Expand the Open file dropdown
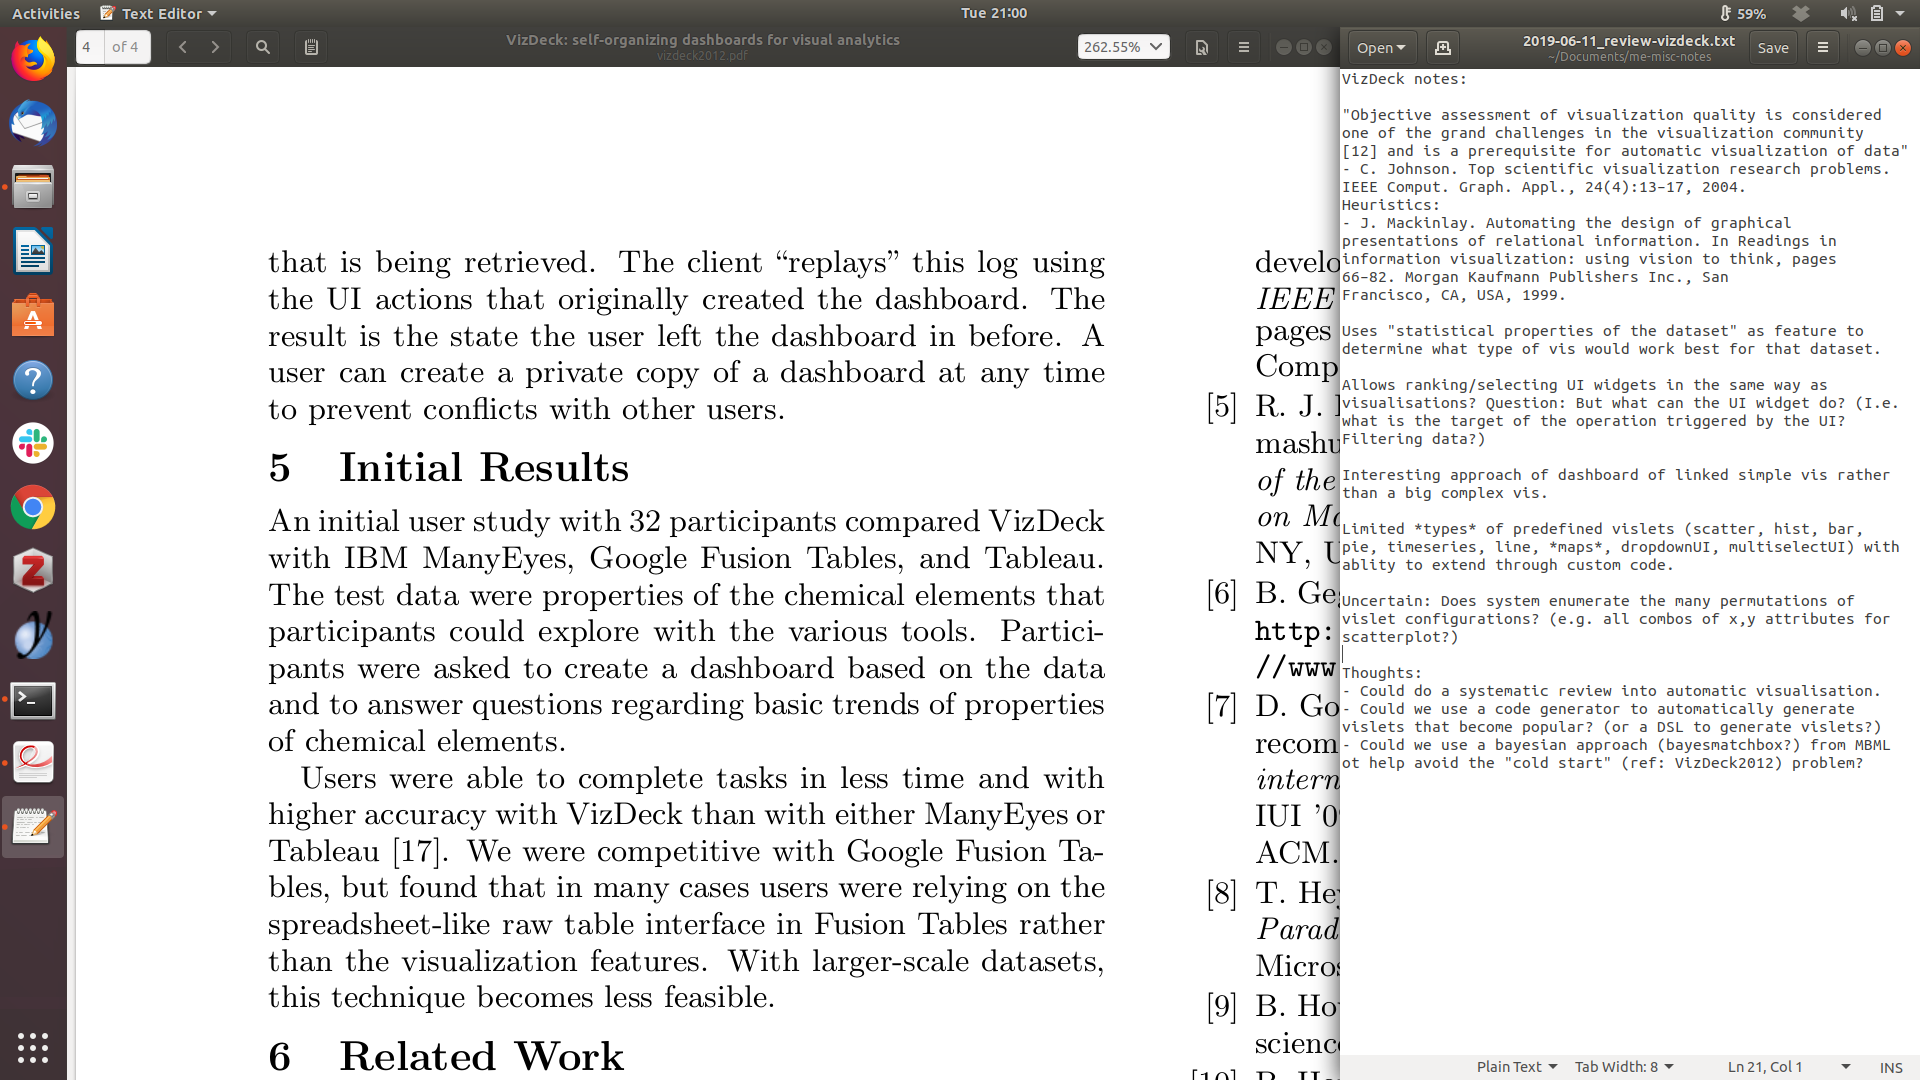Screen dimensions: 1920x1080 point(1381,47)
